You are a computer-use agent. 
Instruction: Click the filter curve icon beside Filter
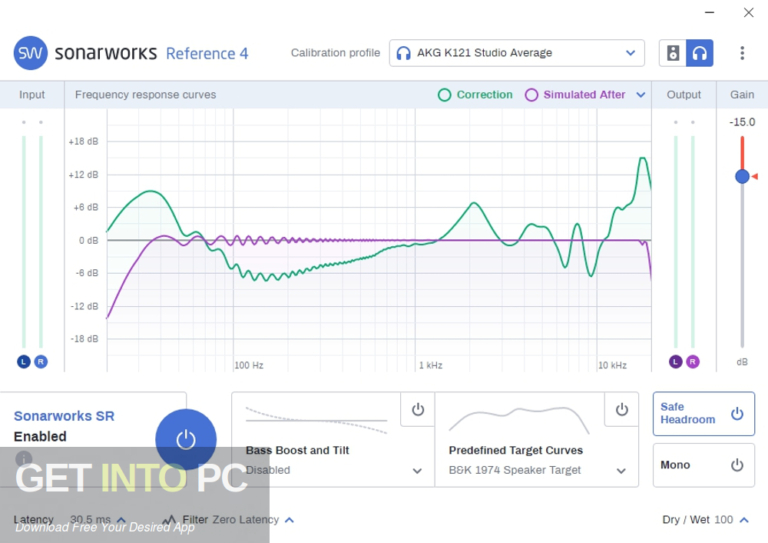pos(169,519)
